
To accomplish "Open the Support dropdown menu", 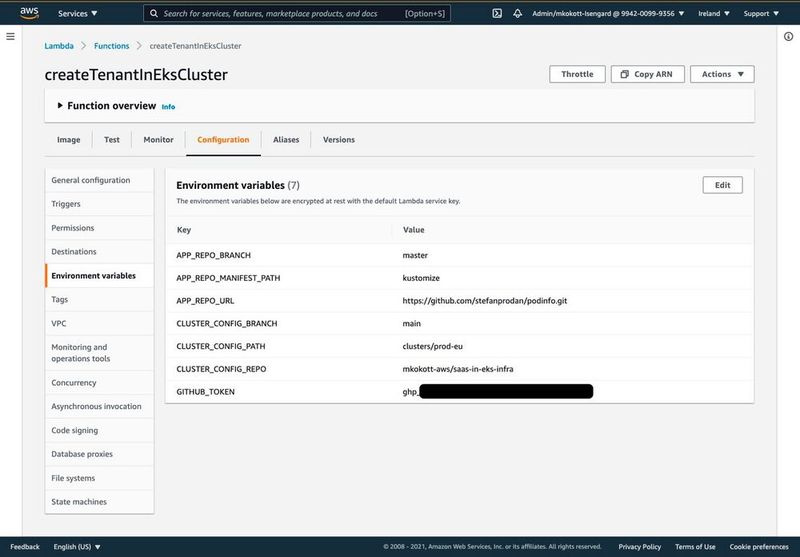I will point(761,13).
